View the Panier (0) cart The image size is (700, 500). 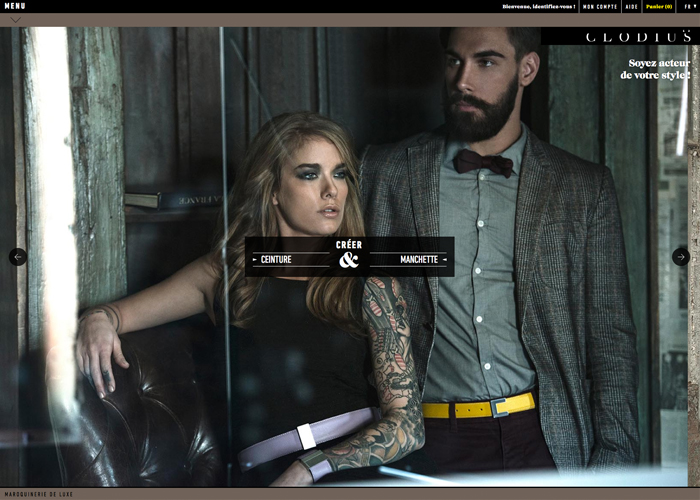(x=659, y=7)
